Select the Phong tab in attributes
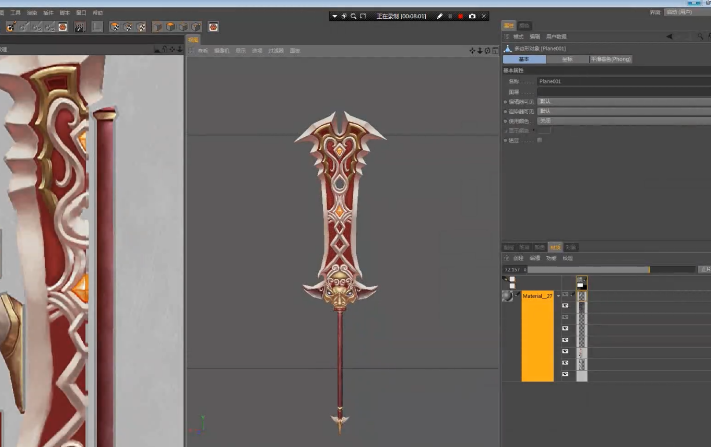 (611, 59)
